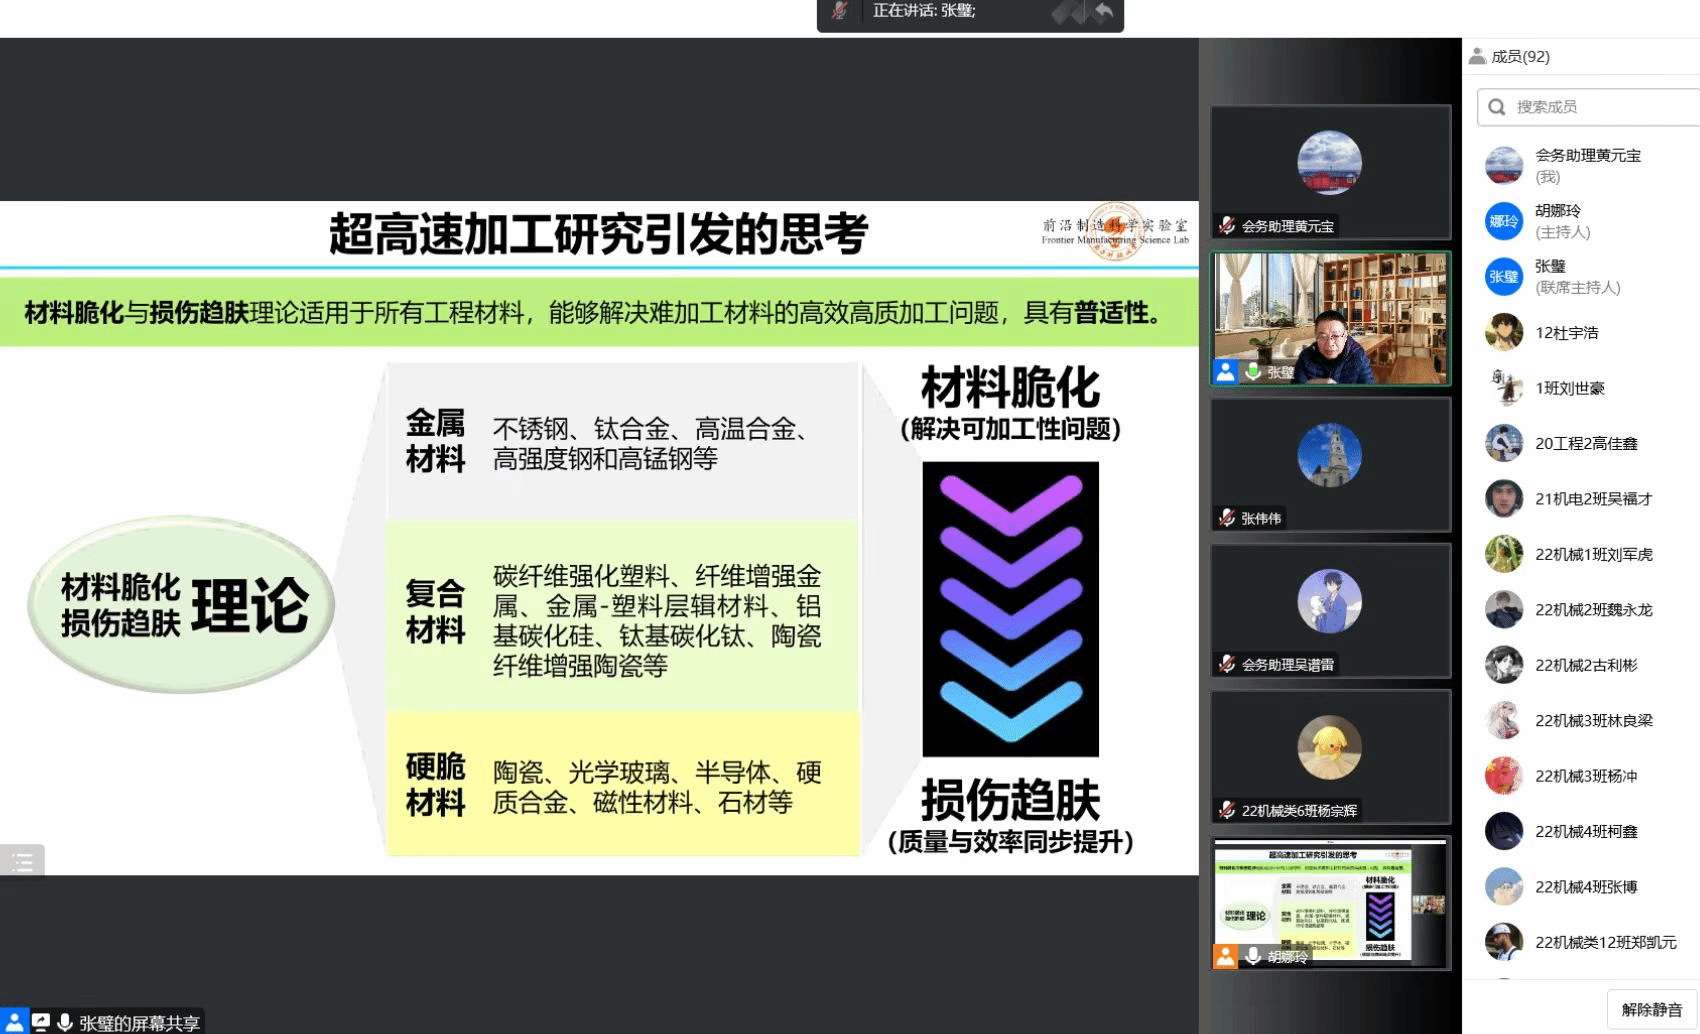Click muted mic icon on 会务助理吴谱雷 tile

click(x=1227, y=664)
